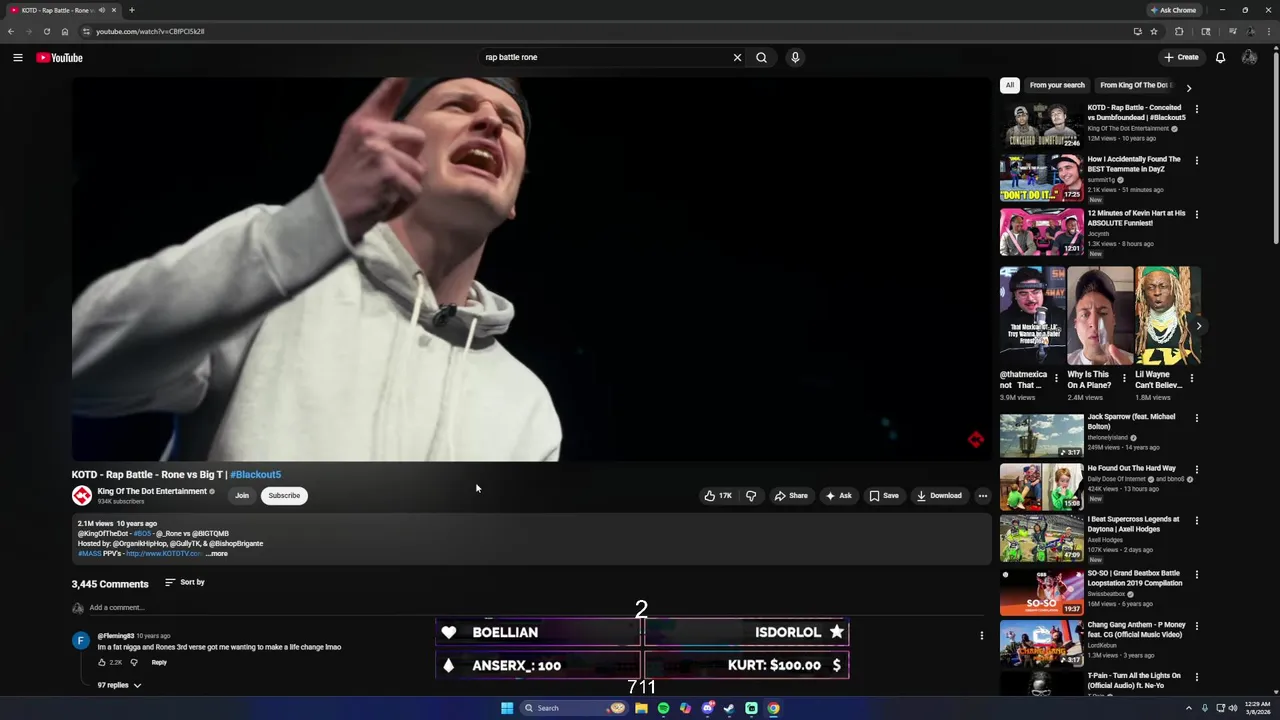Open YouTube account avatar menu
Screen dimensions: 1280x720
(x=1249, y=58)
